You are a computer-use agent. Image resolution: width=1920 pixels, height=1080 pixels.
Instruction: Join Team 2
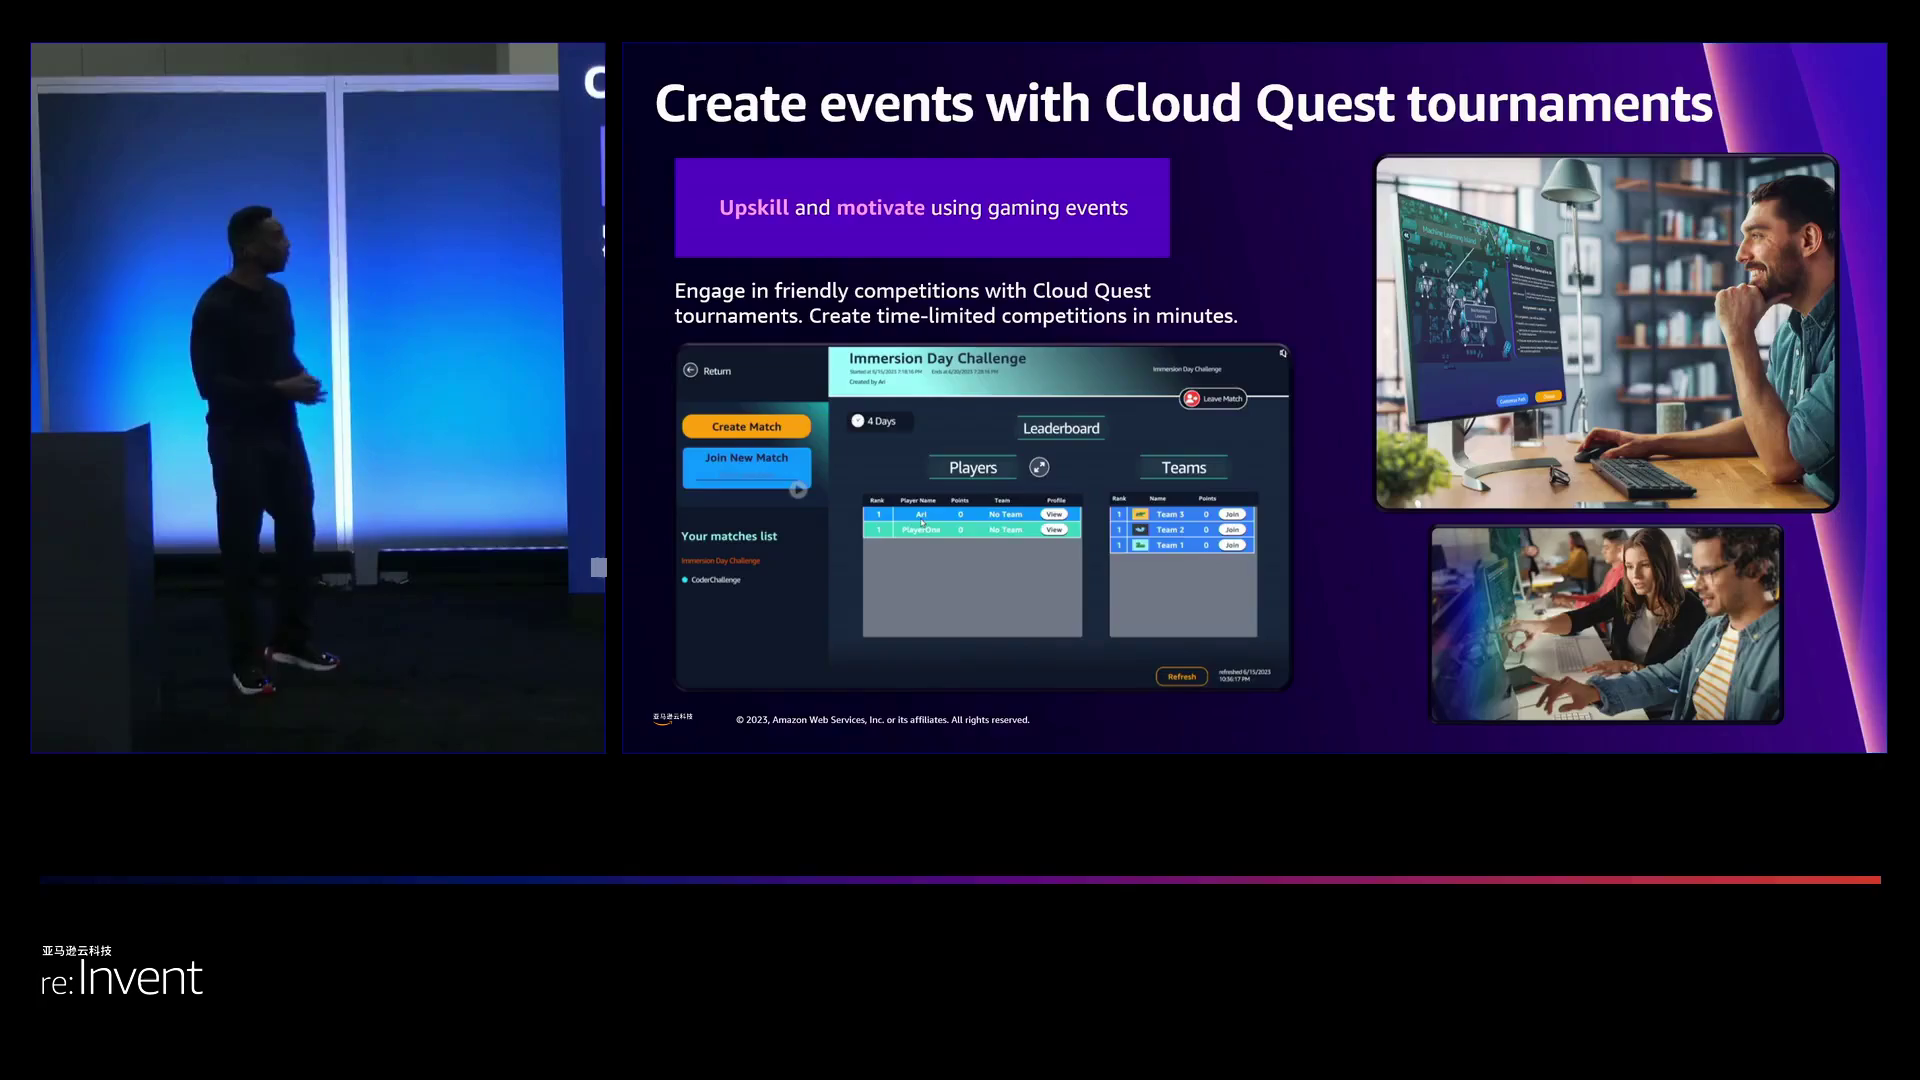pyautogui.click(x=1232, y=529)
